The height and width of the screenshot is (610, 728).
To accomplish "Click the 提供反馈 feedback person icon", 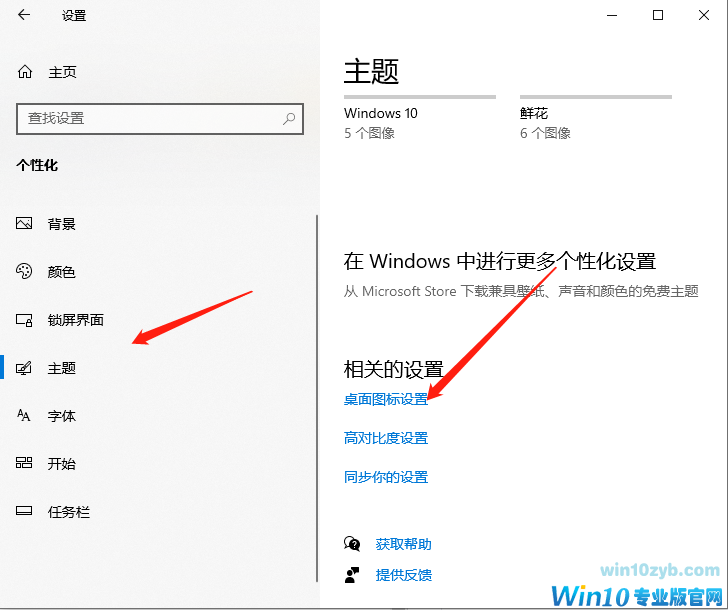I will point(352,575).
